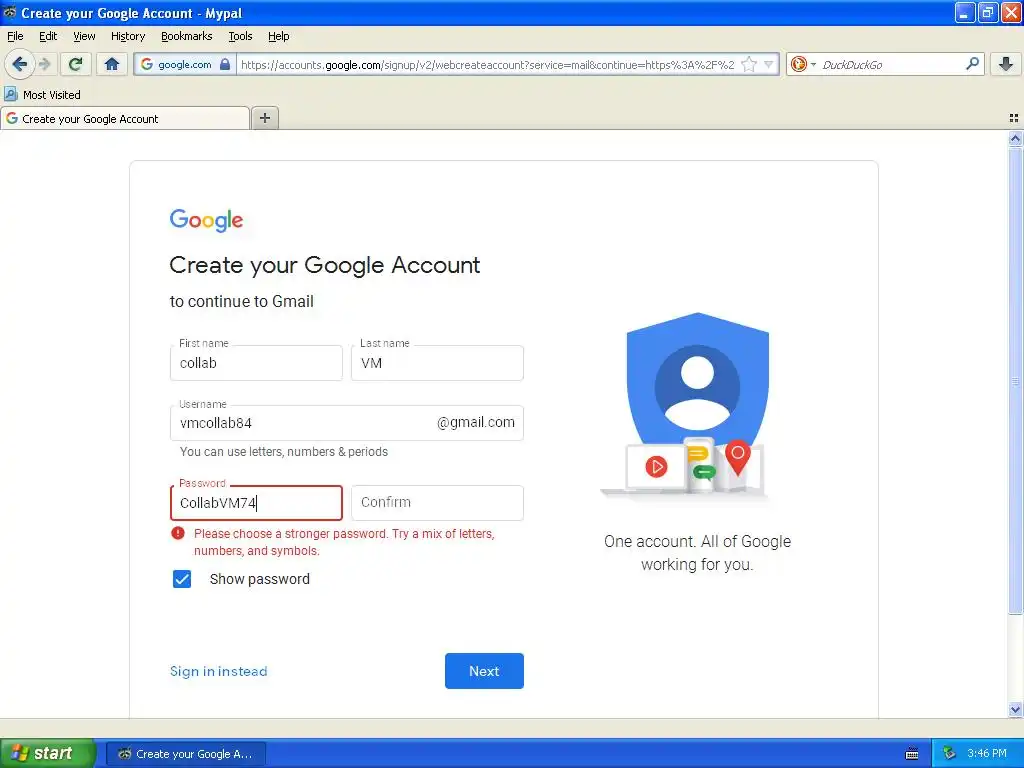Bookmark this page with the star icon
The image size is (1024, 768).
click(x=749, y=64)
